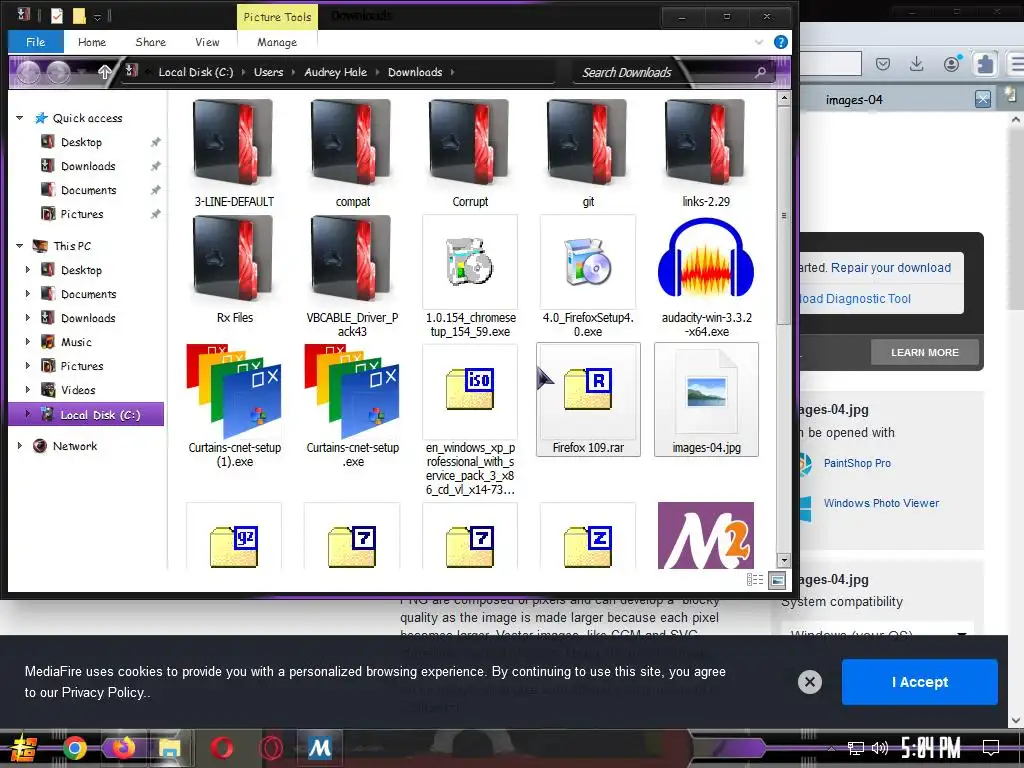The width and height of the screenshot is (1024, 768).
Task: Expand Desktop under This PC
Action: point(27,270)
